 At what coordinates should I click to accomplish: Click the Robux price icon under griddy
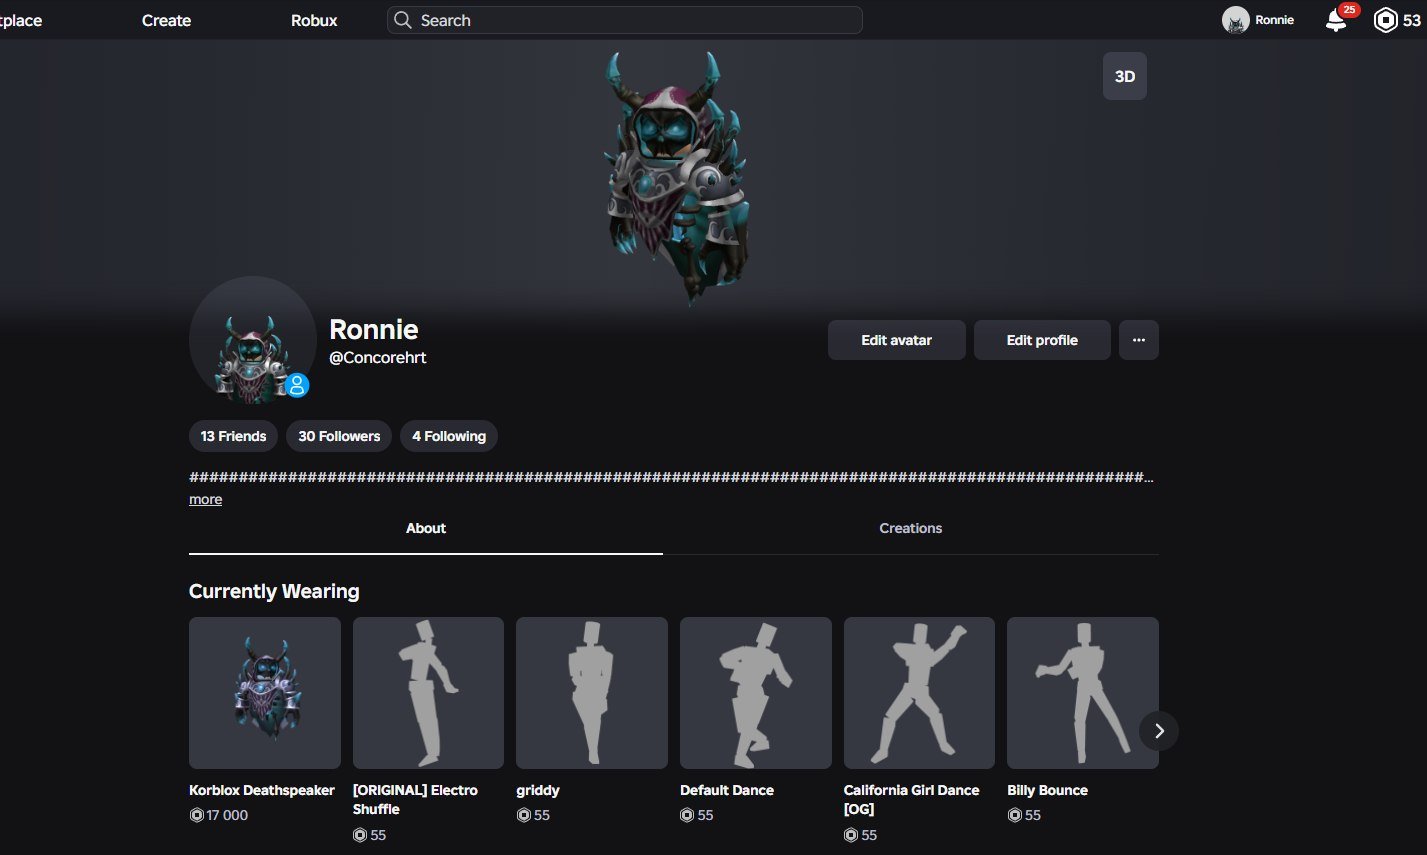tap(523, 815)
